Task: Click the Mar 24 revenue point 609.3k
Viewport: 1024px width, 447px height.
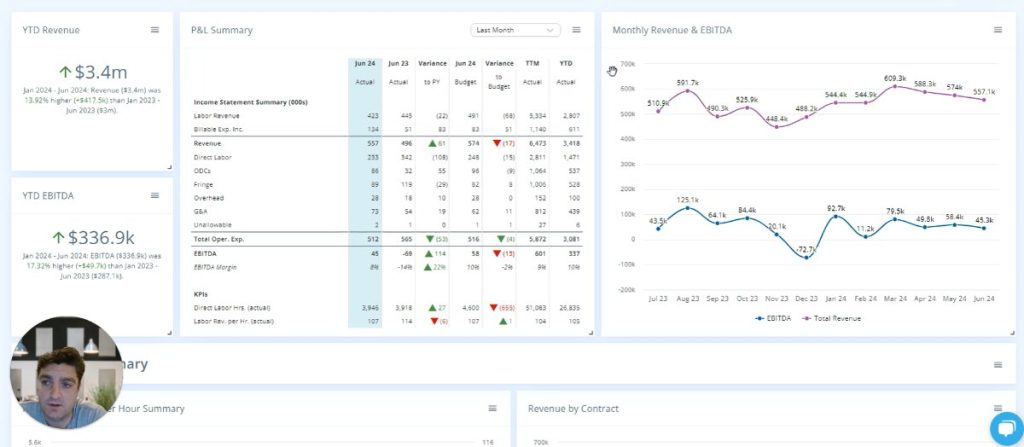Action: click(x=895, y=86)
